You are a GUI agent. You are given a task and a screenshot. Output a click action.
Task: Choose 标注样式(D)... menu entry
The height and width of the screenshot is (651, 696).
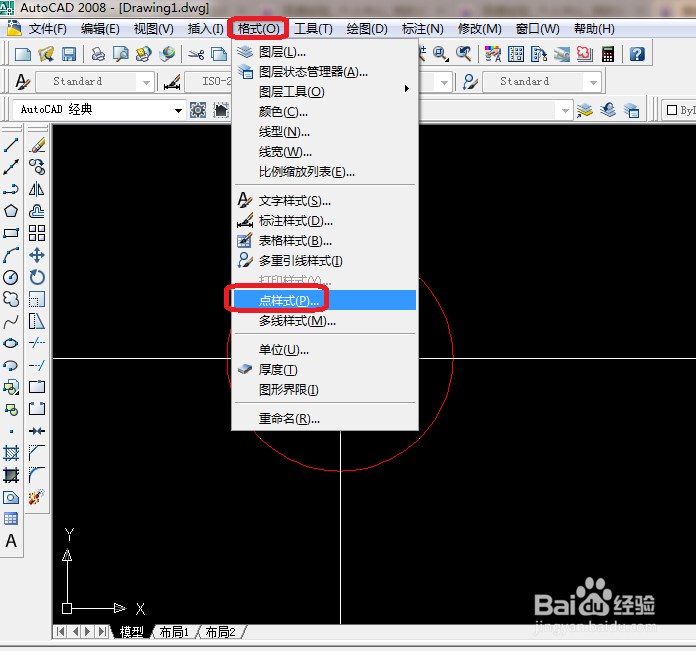pos(325,221)
